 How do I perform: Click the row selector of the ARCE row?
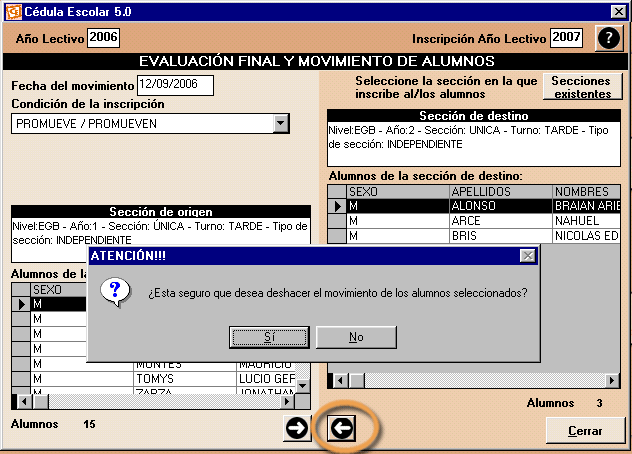click(337, 221)
